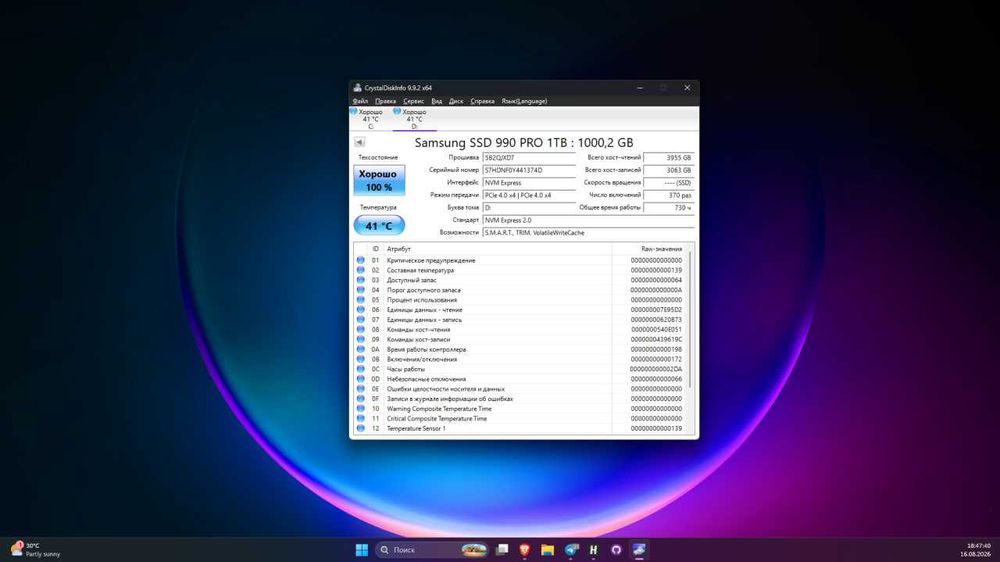Click status icon of Процент использования row
The image size is (1000, 562).
[360, 300]
